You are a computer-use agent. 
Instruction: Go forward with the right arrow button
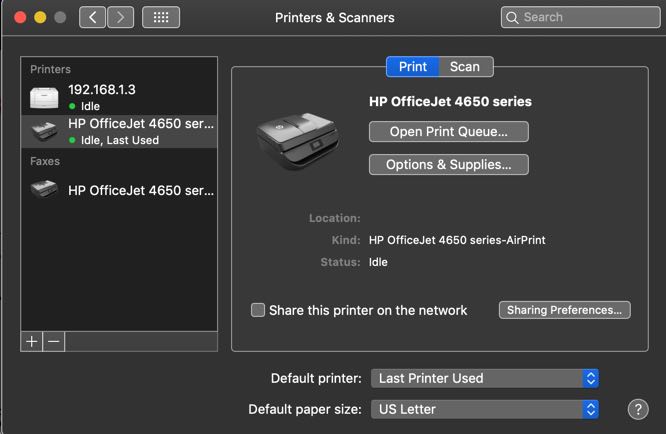pyautogui.click(x=121, y=17)
